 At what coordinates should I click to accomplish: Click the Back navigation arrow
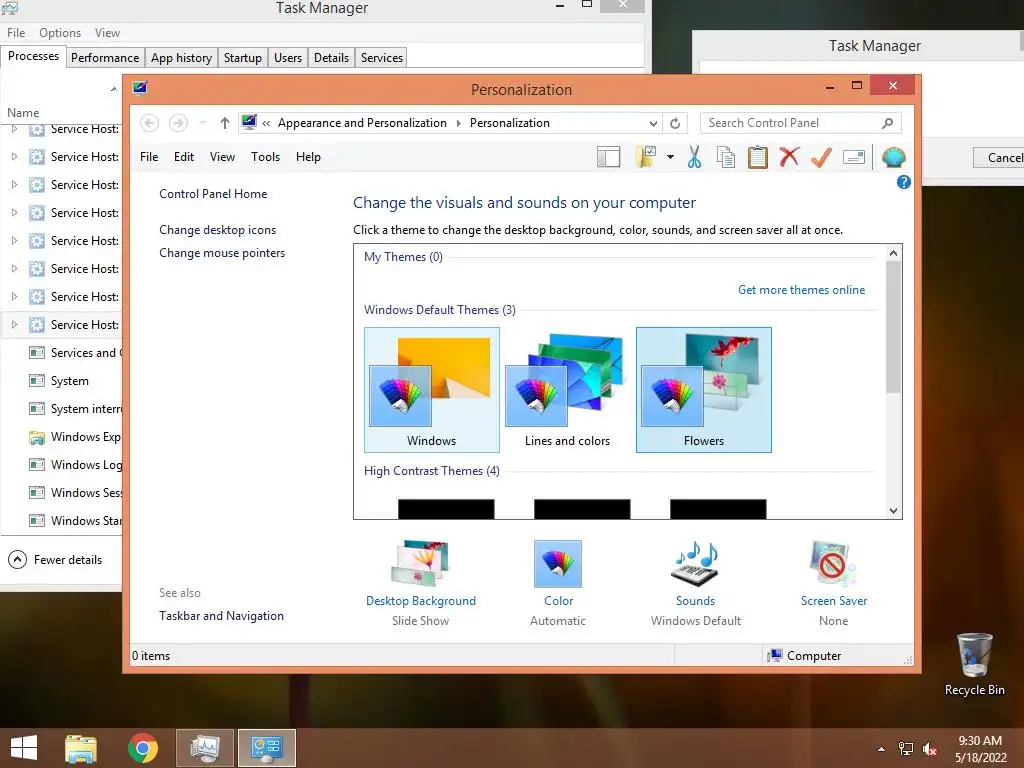(x=150, y=123)
